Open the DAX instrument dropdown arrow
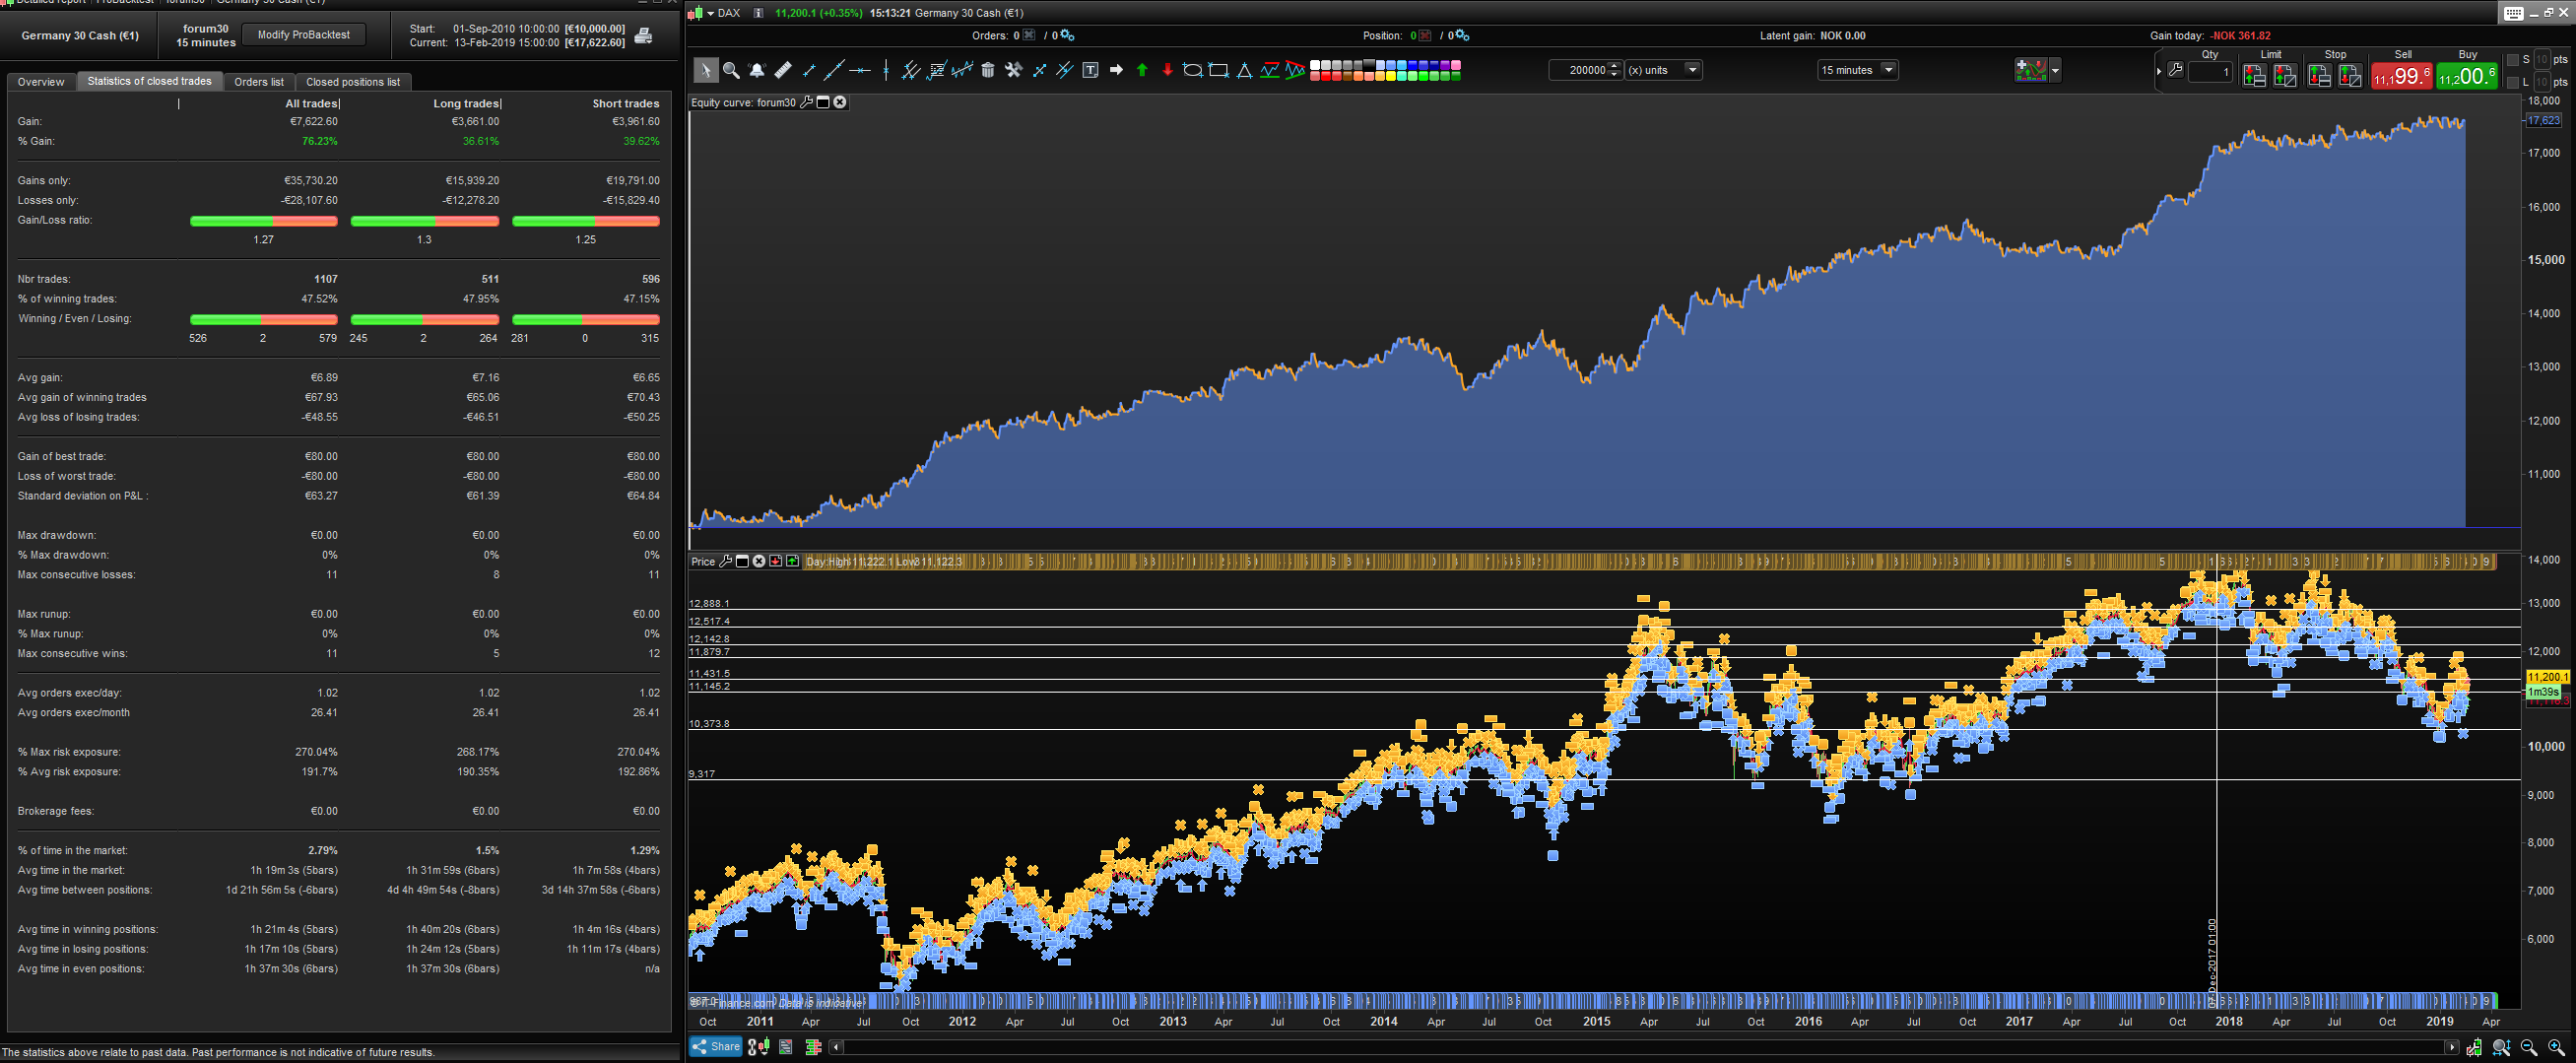This screenshot has width=2576, height=1063. point(711,13)
